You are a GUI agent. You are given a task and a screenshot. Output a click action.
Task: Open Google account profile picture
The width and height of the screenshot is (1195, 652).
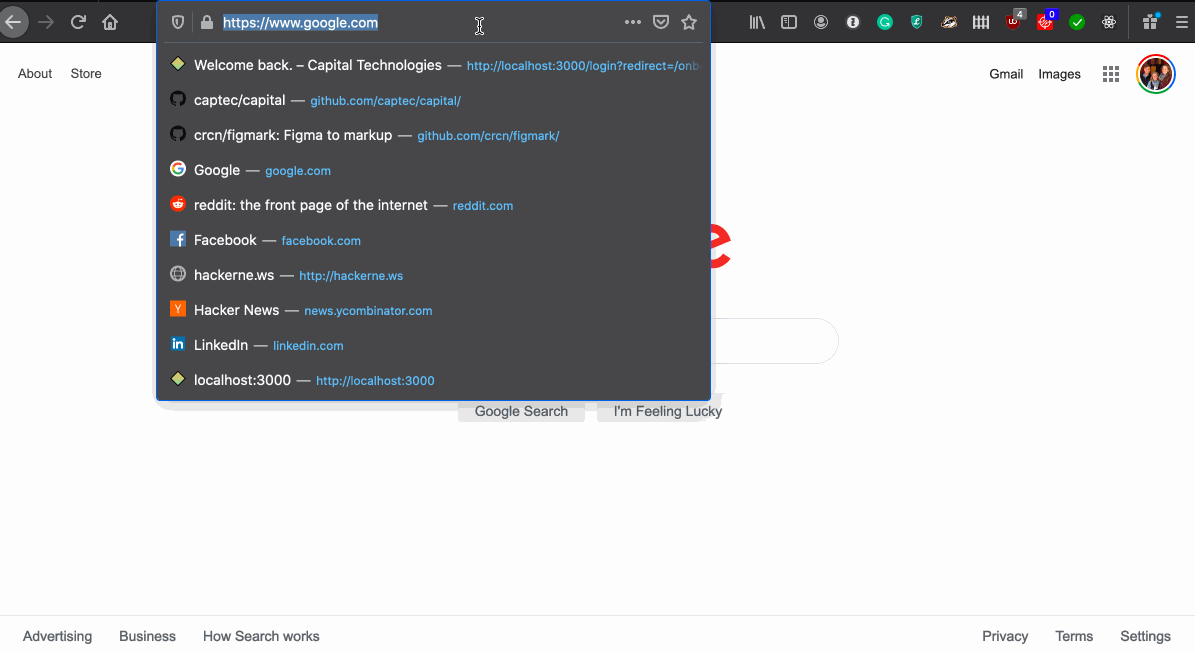click(1155, 74)
